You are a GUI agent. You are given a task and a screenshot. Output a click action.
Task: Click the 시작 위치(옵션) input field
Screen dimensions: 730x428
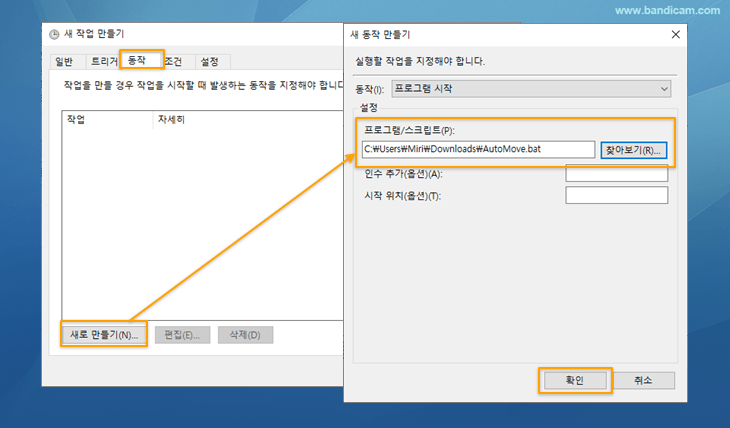616,195
